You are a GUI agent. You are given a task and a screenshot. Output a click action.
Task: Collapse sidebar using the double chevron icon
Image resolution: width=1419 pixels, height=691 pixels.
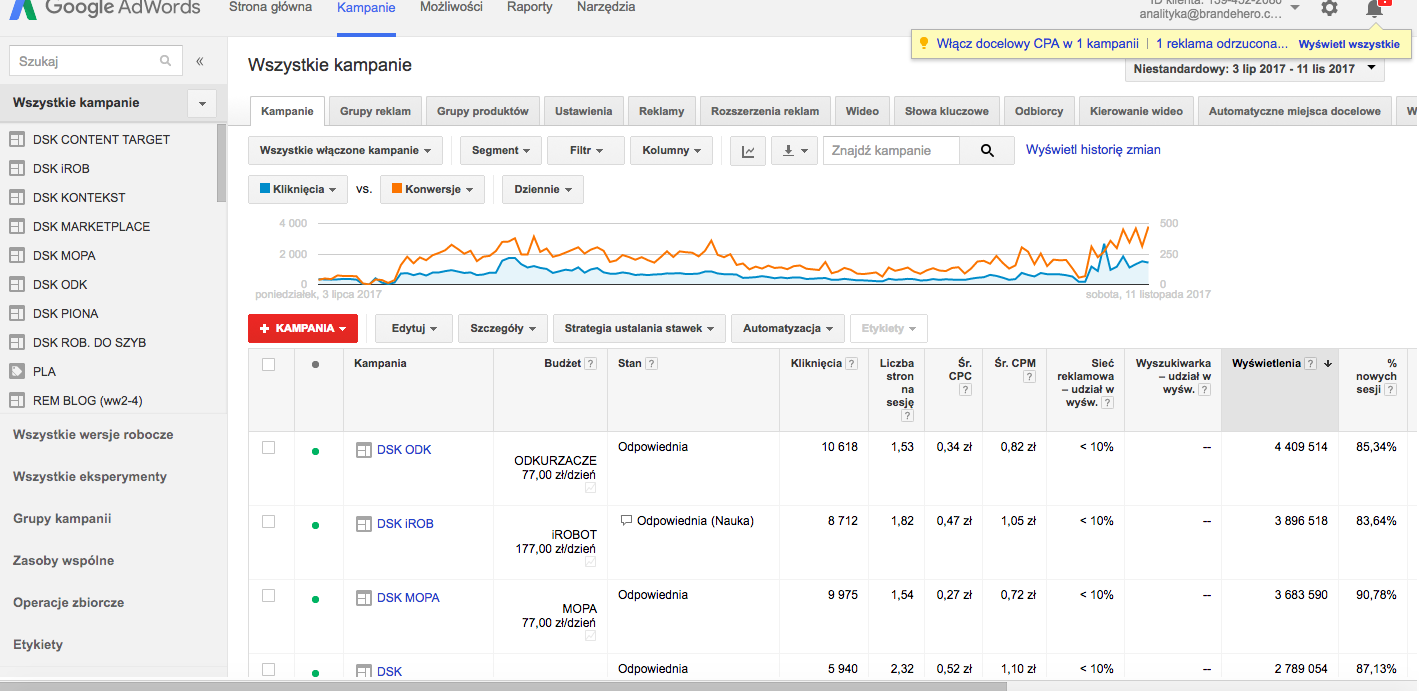coord(200,61)
